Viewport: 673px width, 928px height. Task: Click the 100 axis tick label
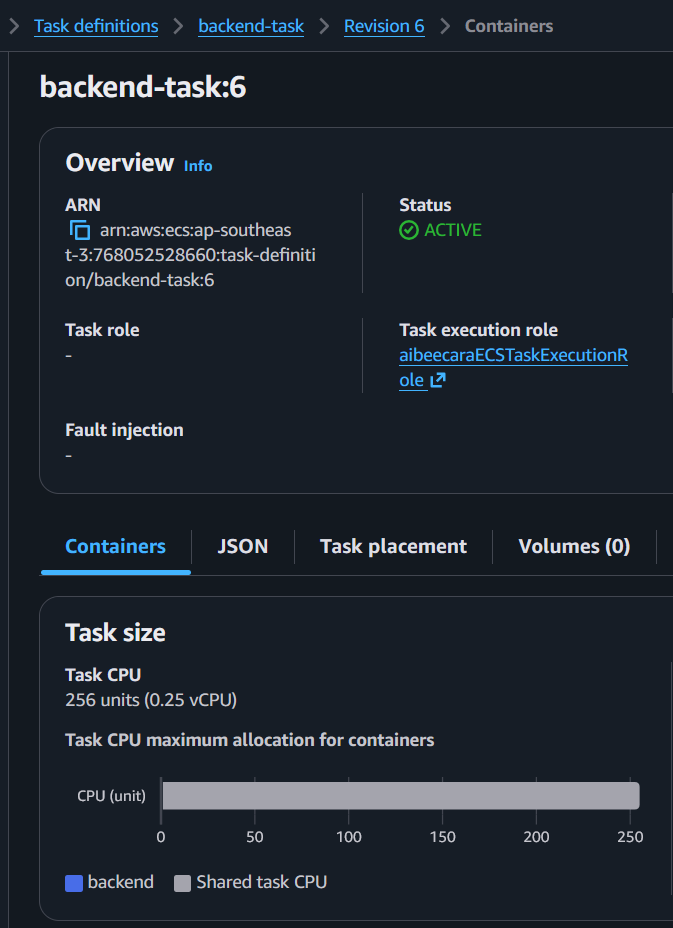coord(349,837)
